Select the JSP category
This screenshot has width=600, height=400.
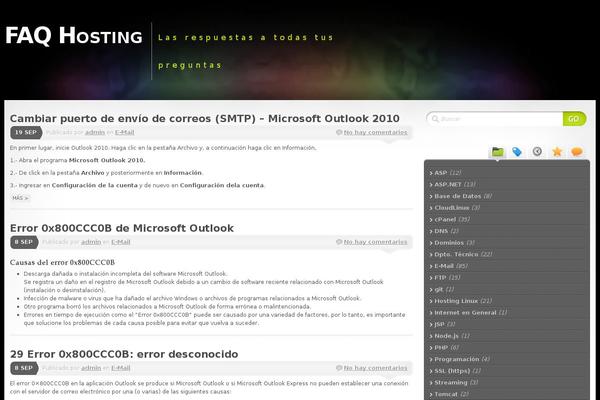click(439, 324)
